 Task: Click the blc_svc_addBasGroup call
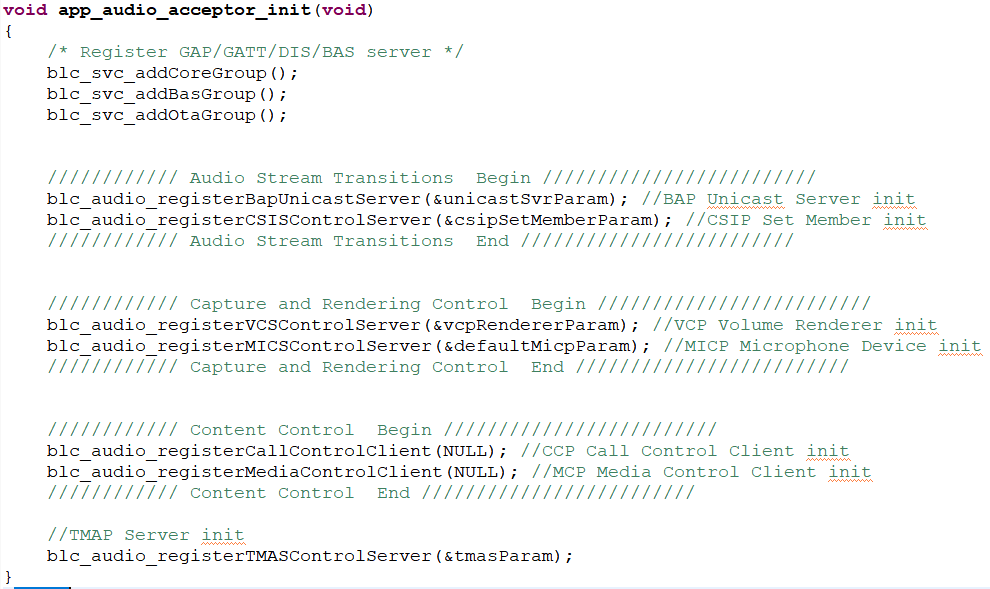click(x=167, y=94)
